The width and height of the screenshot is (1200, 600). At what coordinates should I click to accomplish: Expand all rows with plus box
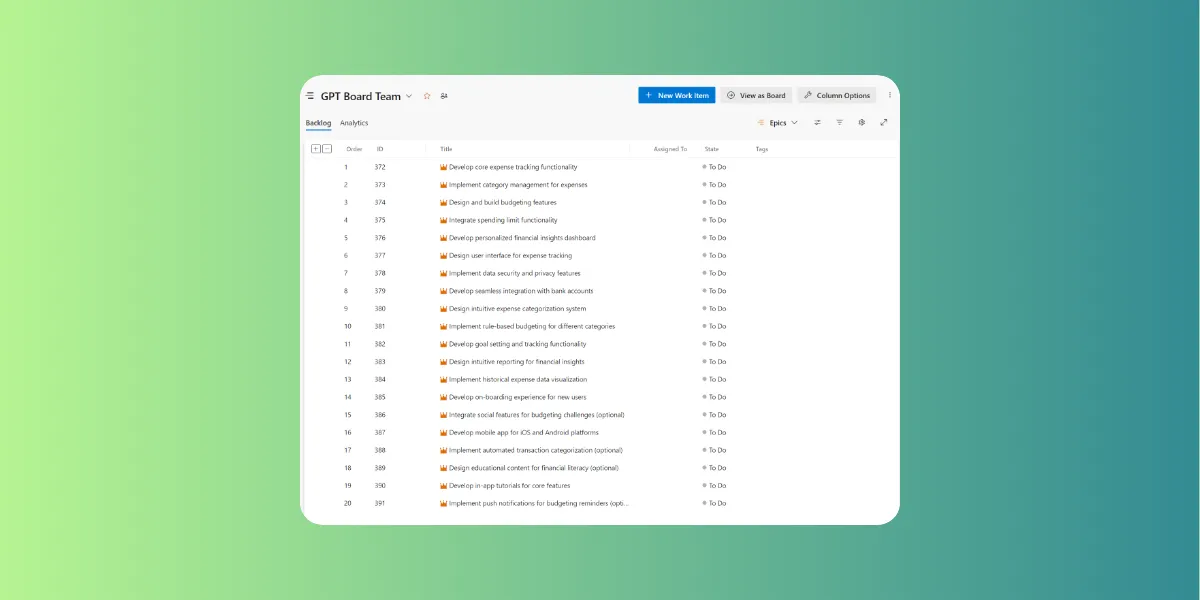click(316, 149)
